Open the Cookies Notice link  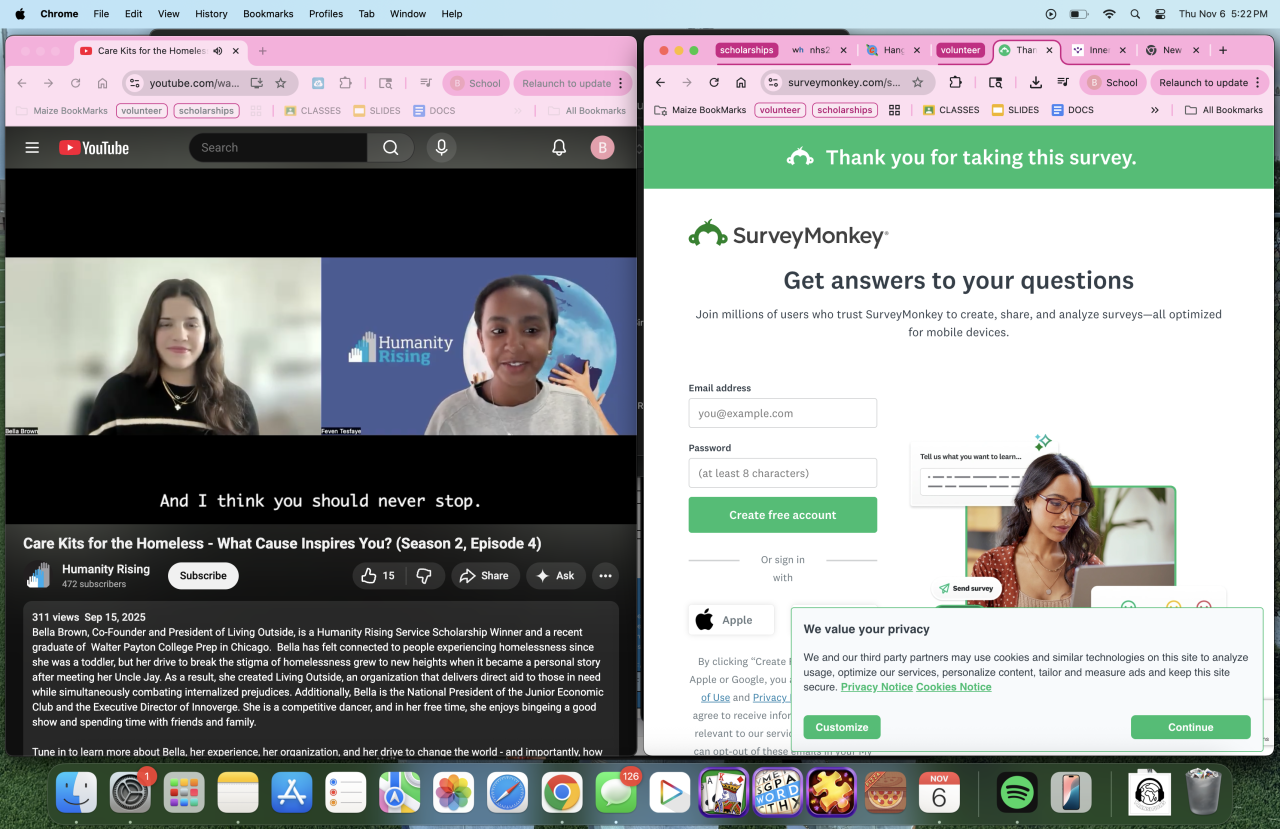pos(954,687)
